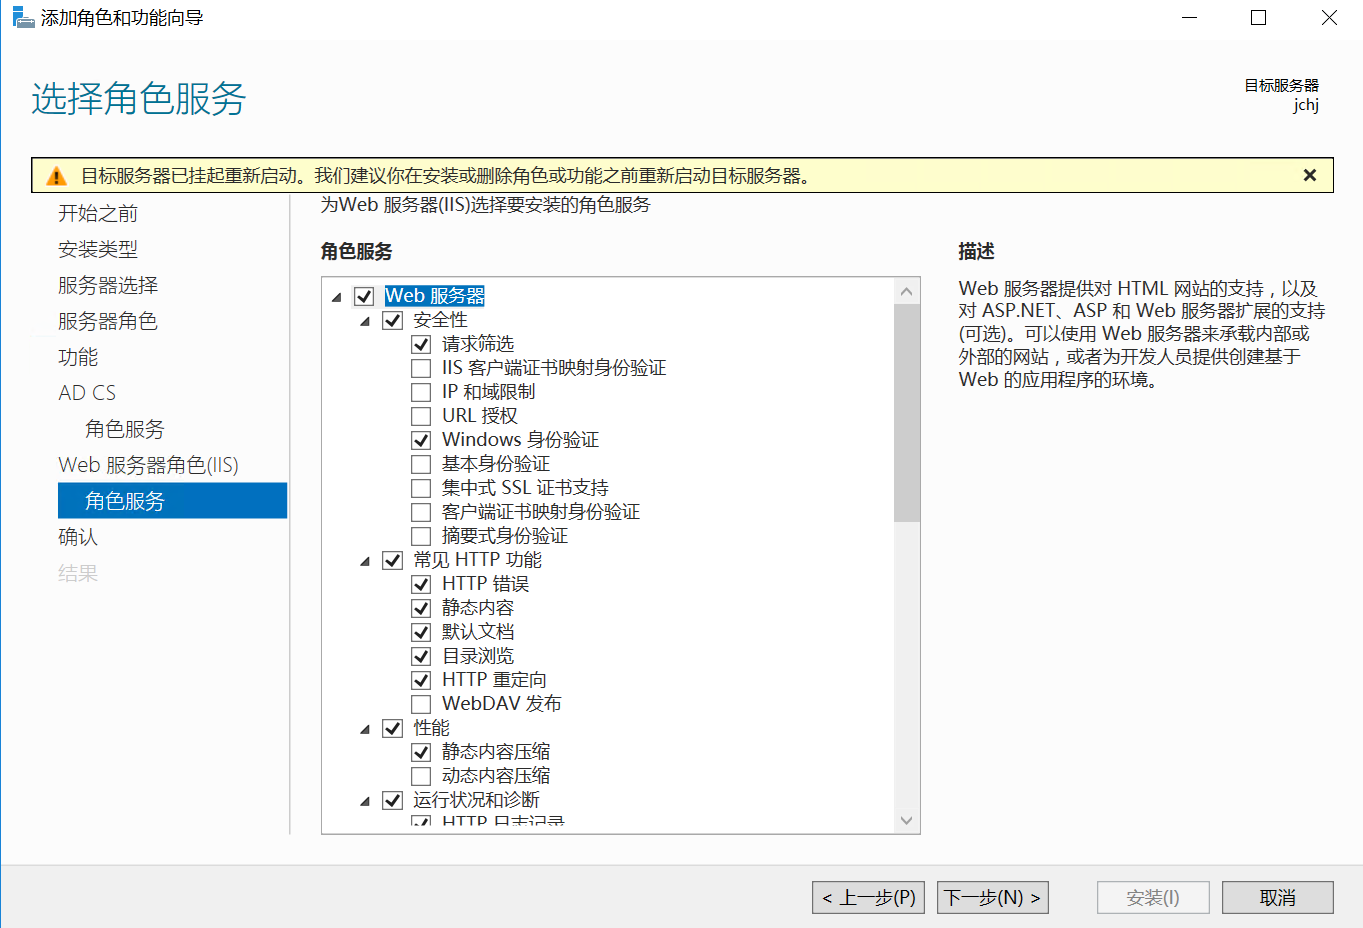The width and height of the screenshot is (1363, 928).
Task: Open the 确认 wizard step
Action: pyautogui.click(x=78, y=537)
